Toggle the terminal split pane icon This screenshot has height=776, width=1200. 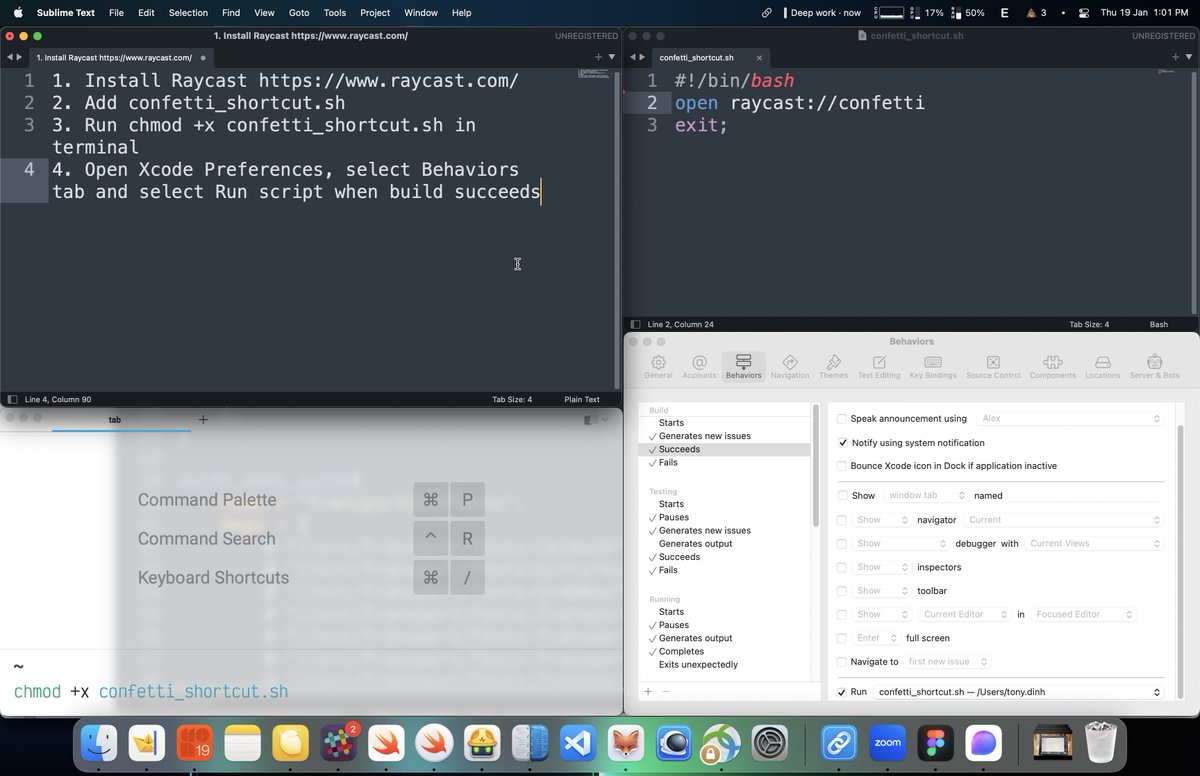(590, 420)
